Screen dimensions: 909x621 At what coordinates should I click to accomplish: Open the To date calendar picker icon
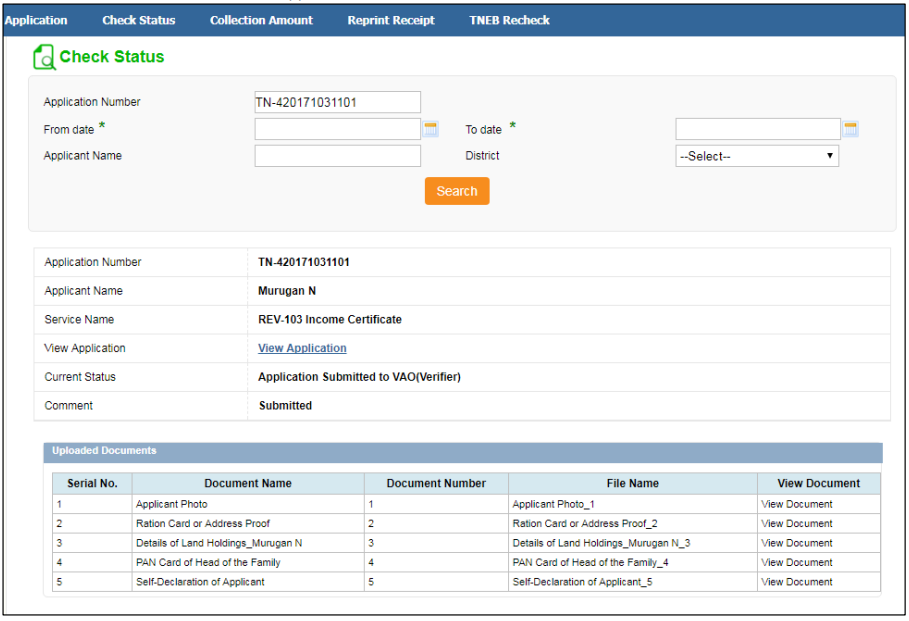click(x=850, y=129)
